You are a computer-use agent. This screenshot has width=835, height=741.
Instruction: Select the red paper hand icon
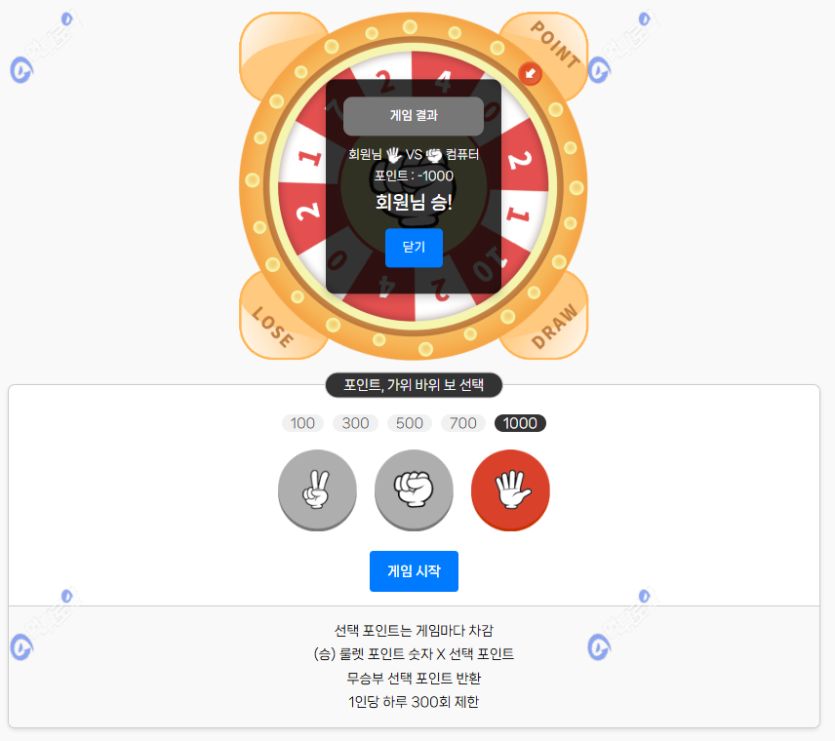tap(510, 490)
